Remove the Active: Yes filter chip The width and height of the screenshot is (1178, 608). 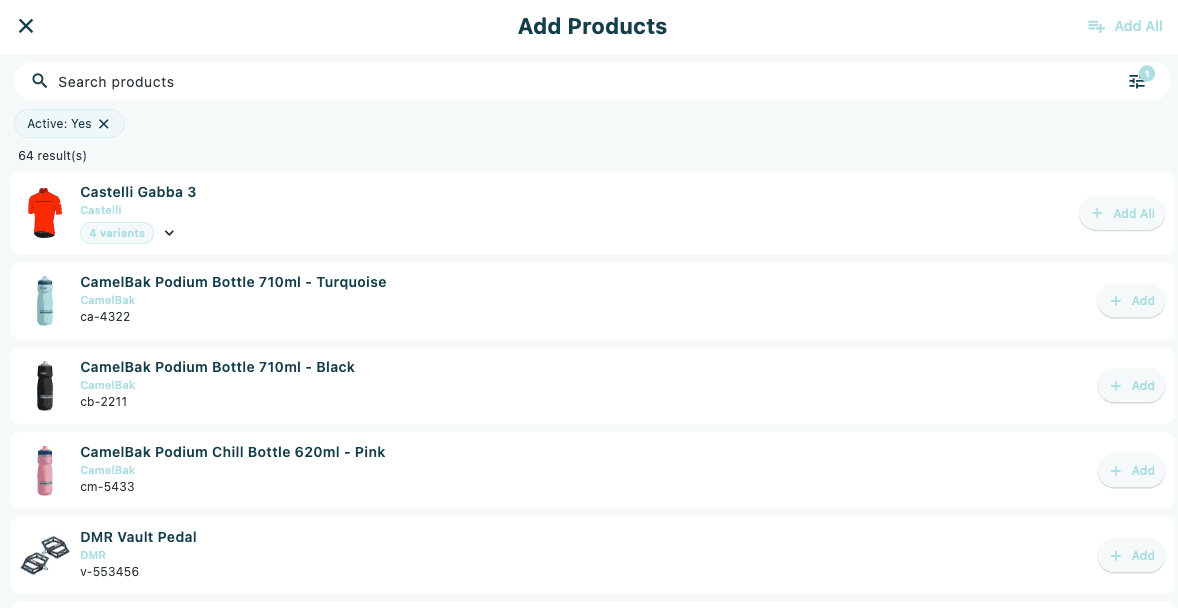coord(104,124)
